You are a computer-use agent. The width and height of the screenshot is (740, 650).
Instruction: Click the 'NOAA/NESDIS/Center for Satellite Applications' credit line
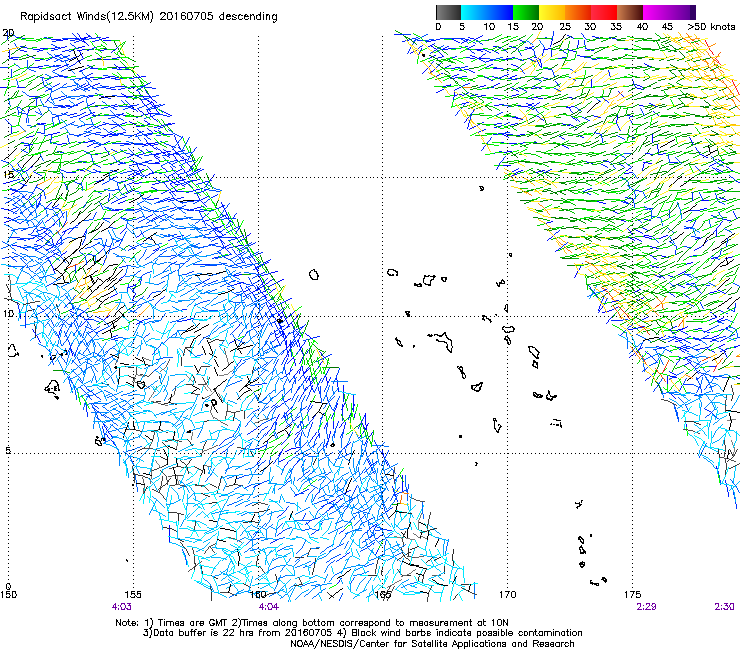point(432,644)
